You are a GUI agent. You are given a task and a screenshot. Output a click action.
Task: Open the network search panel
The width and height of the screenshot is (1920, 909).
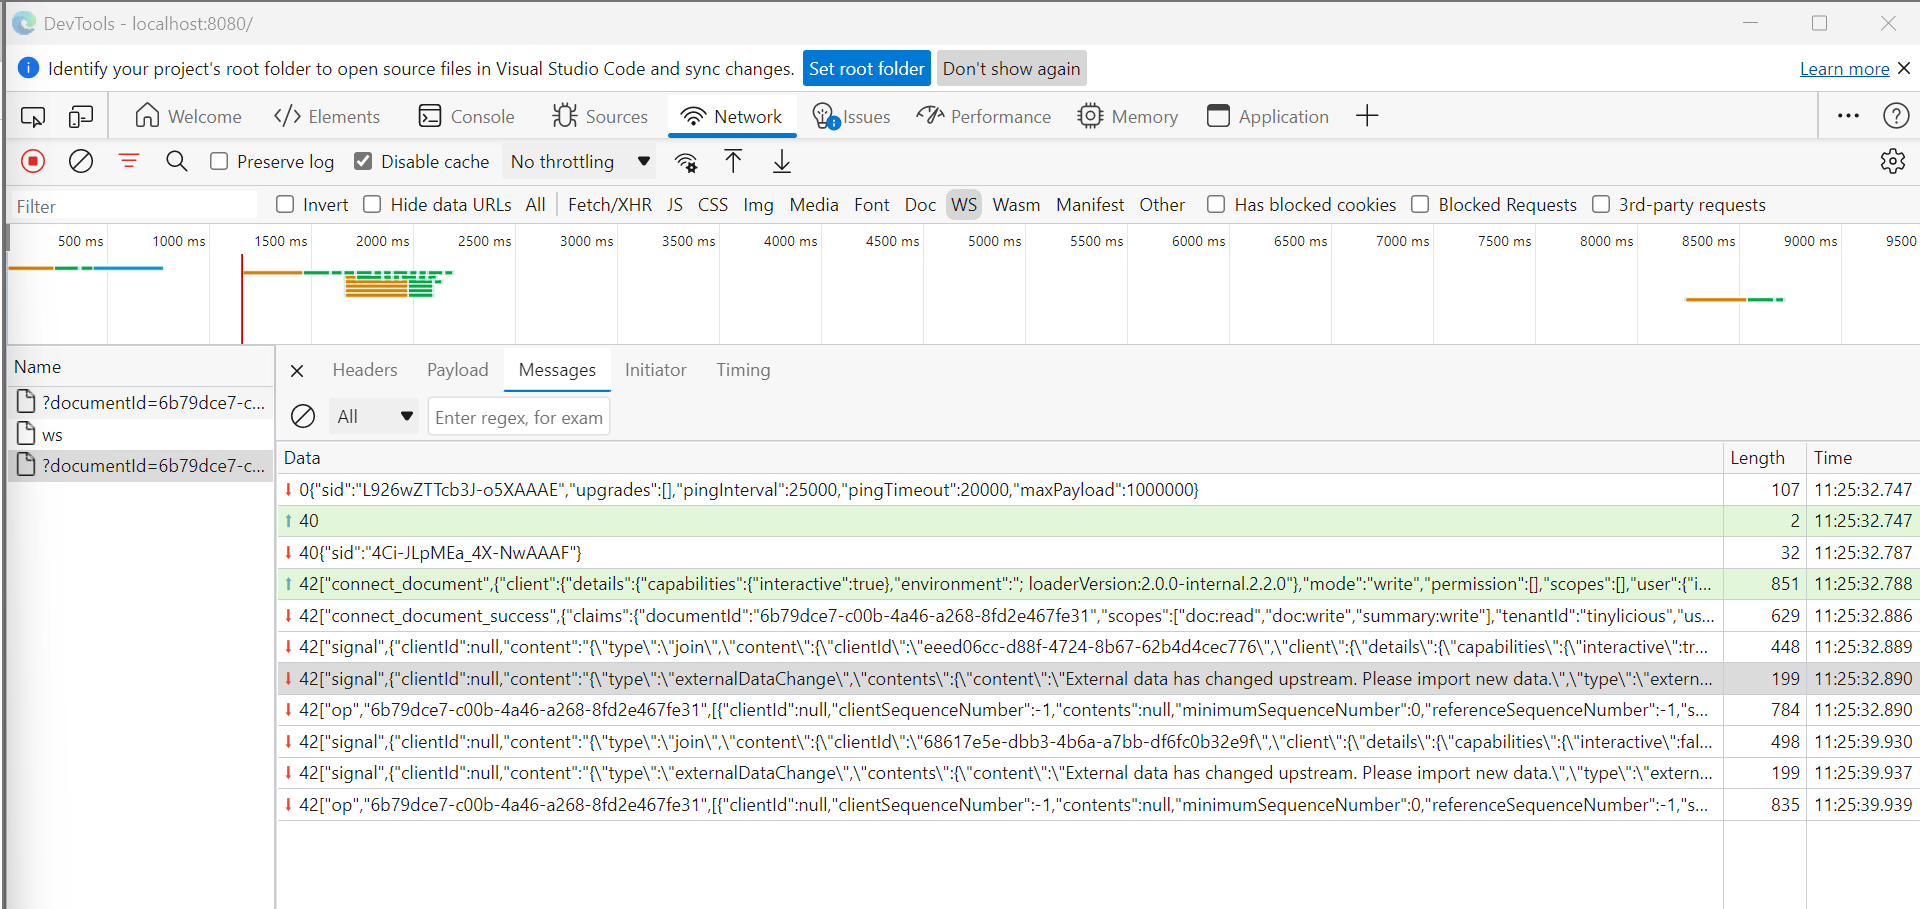coord(176,161)
